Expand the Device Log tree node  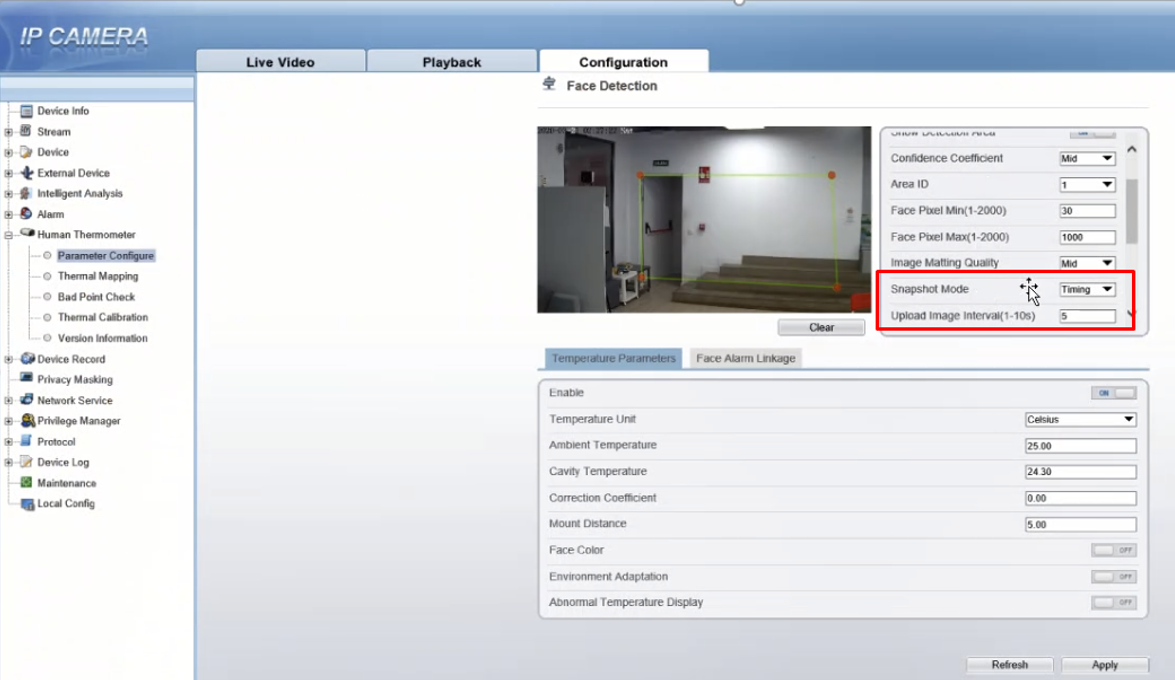point(9,463)
